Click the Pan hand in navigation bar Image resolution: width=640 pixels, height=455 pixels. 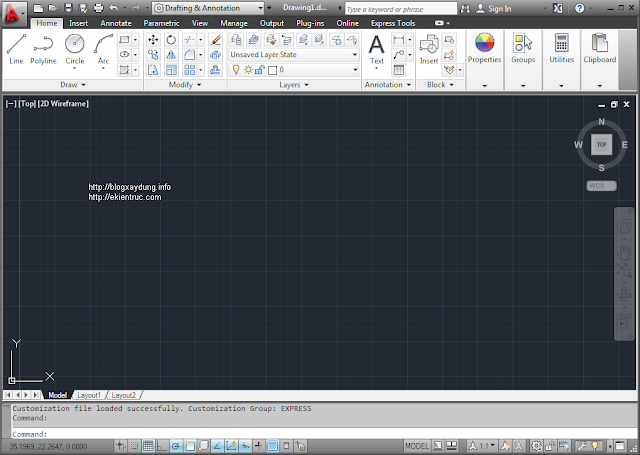[624, 252]
